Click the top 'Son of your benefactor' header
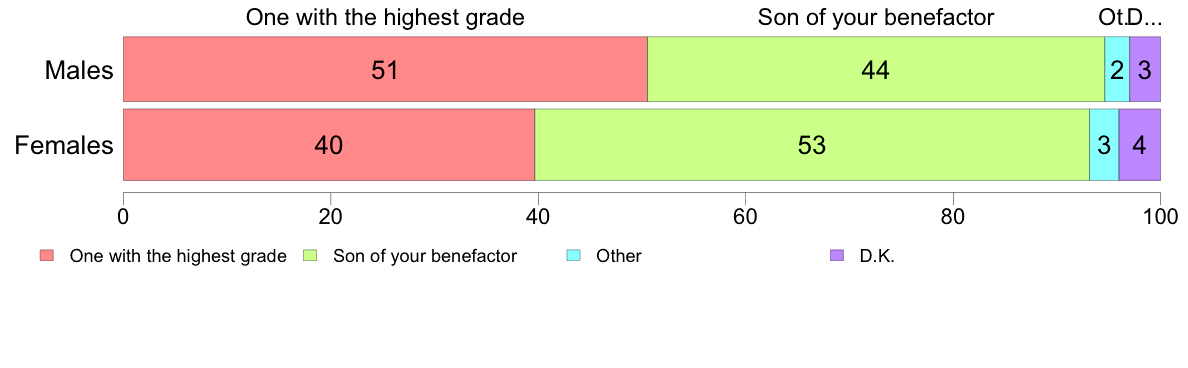The image size is (1188, 368). pos(876,17)
